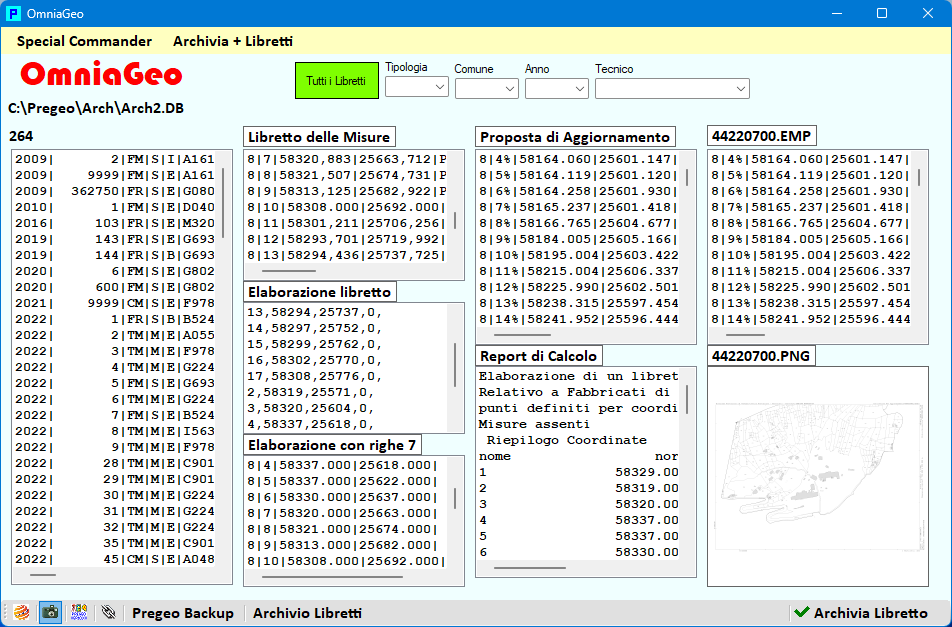Viewport: 952px width, 627px height.
Task: Click line 8|12%|58225.990 in 44220700.EMP panel
Action: 811,287
